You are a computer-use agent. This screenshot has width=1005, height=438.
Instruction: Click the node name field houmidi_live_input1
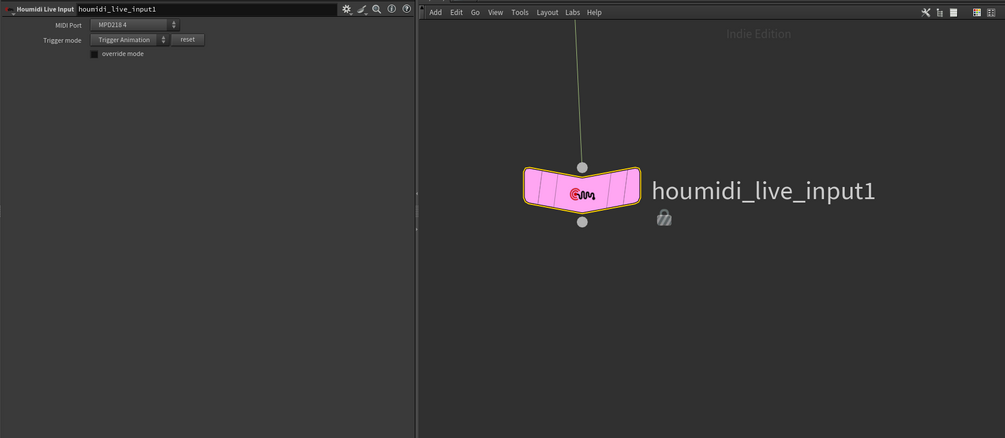coord(206,10)
